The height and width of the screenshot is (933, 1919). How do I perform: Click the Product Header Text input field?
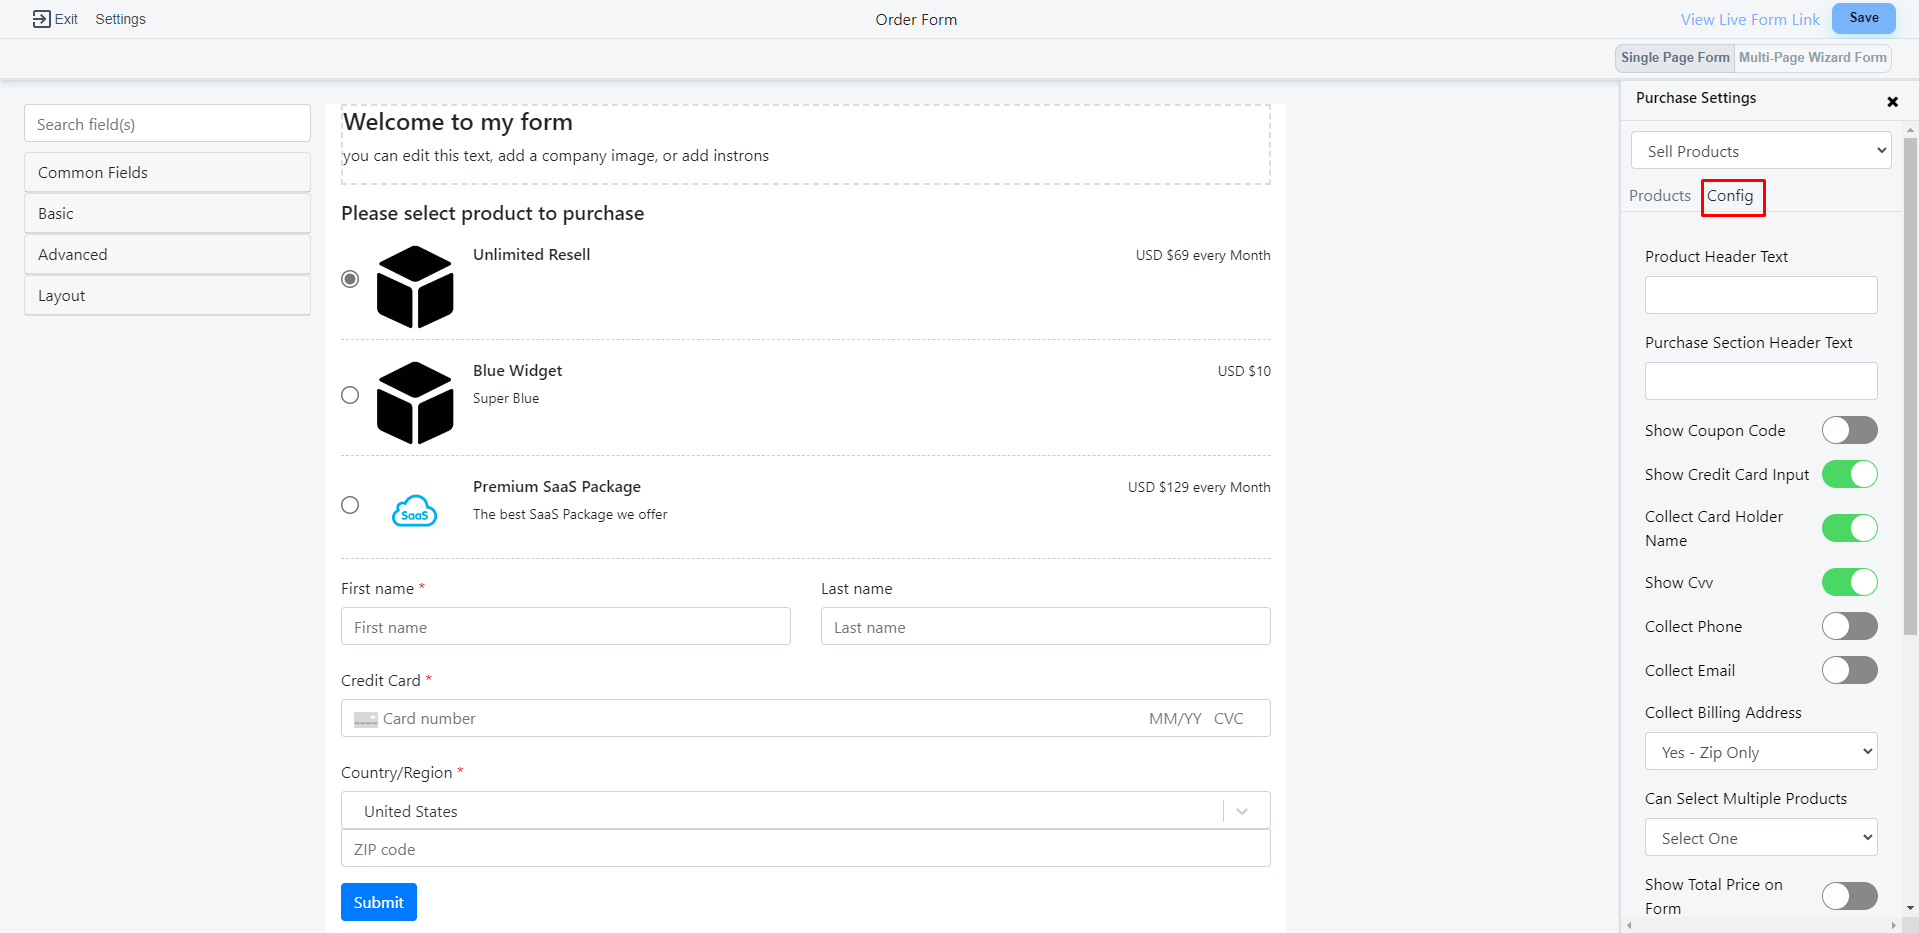[1761, 295]
